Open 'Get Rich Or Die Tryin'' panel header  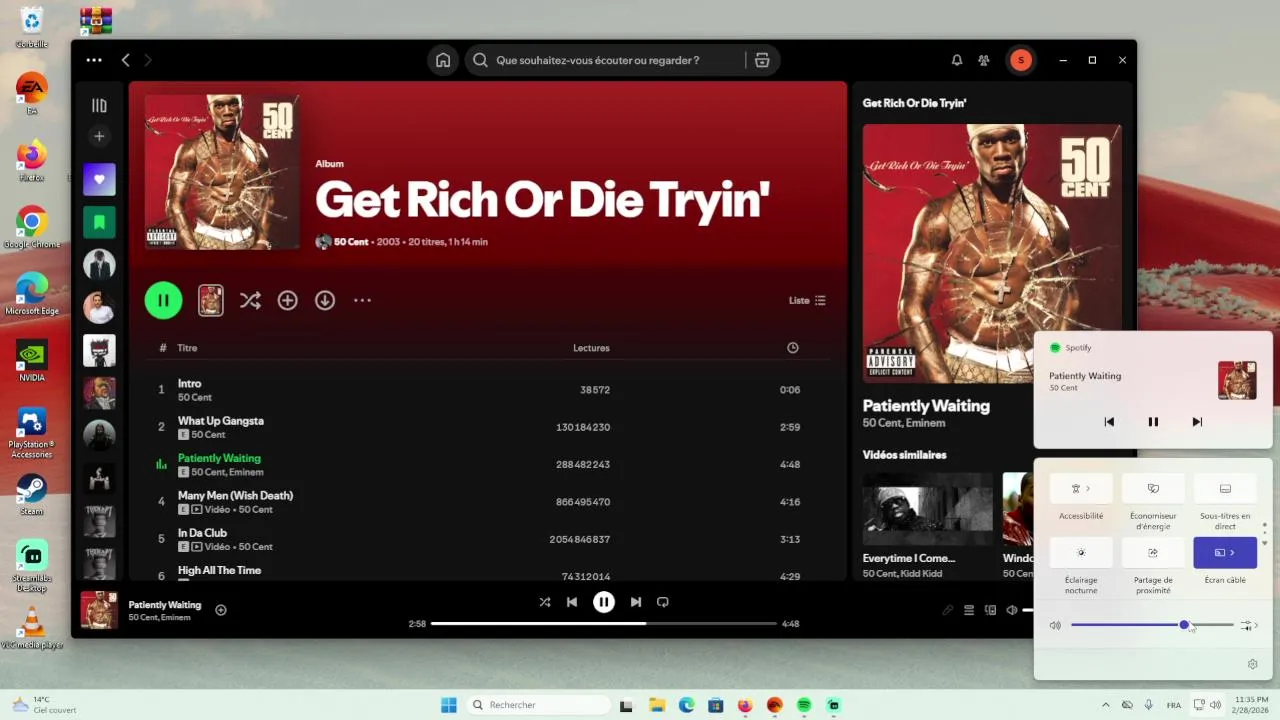pyautogui.click(x=914, y=103)
